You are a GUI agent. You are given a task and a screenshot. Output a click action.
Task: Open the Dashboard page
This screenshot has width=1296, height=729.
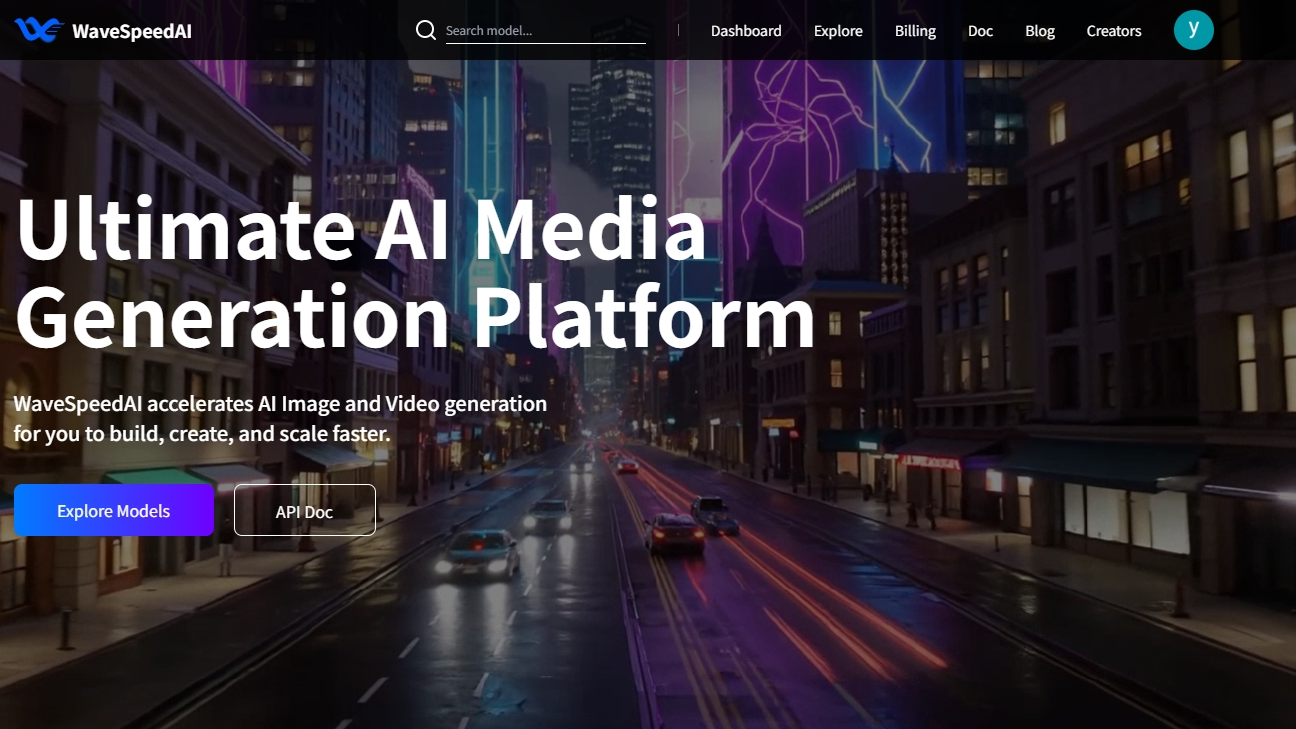tap(746, 31)
